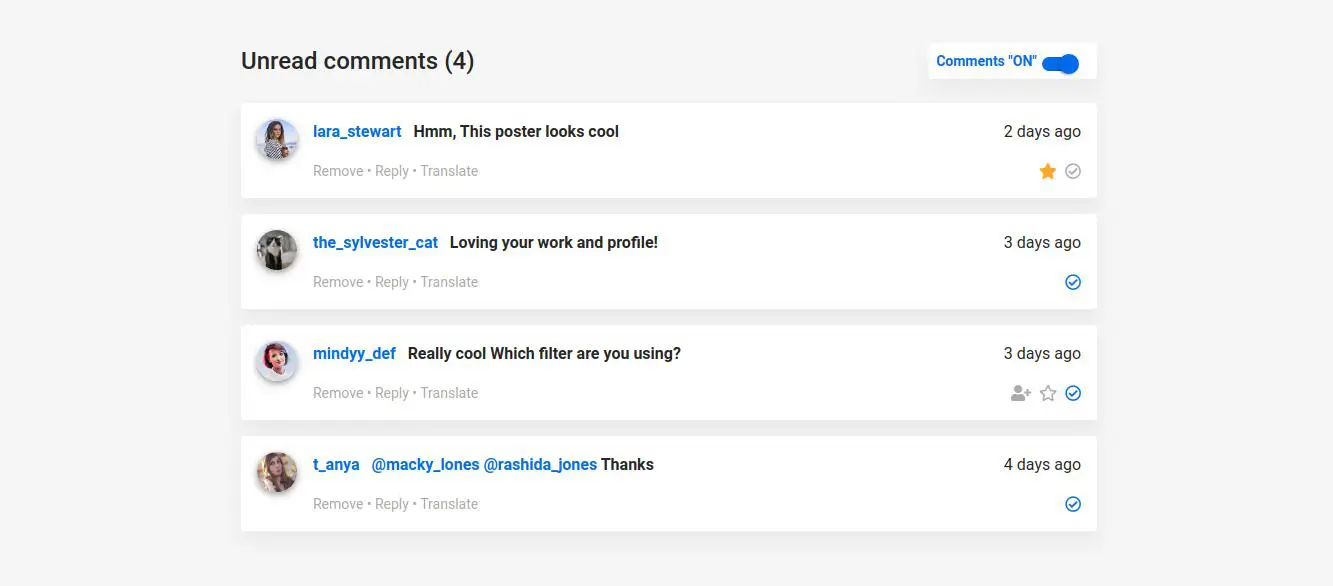Translate lara_stewart's comment
This screenshot has width=1333, height=586.
coord(449,172)
